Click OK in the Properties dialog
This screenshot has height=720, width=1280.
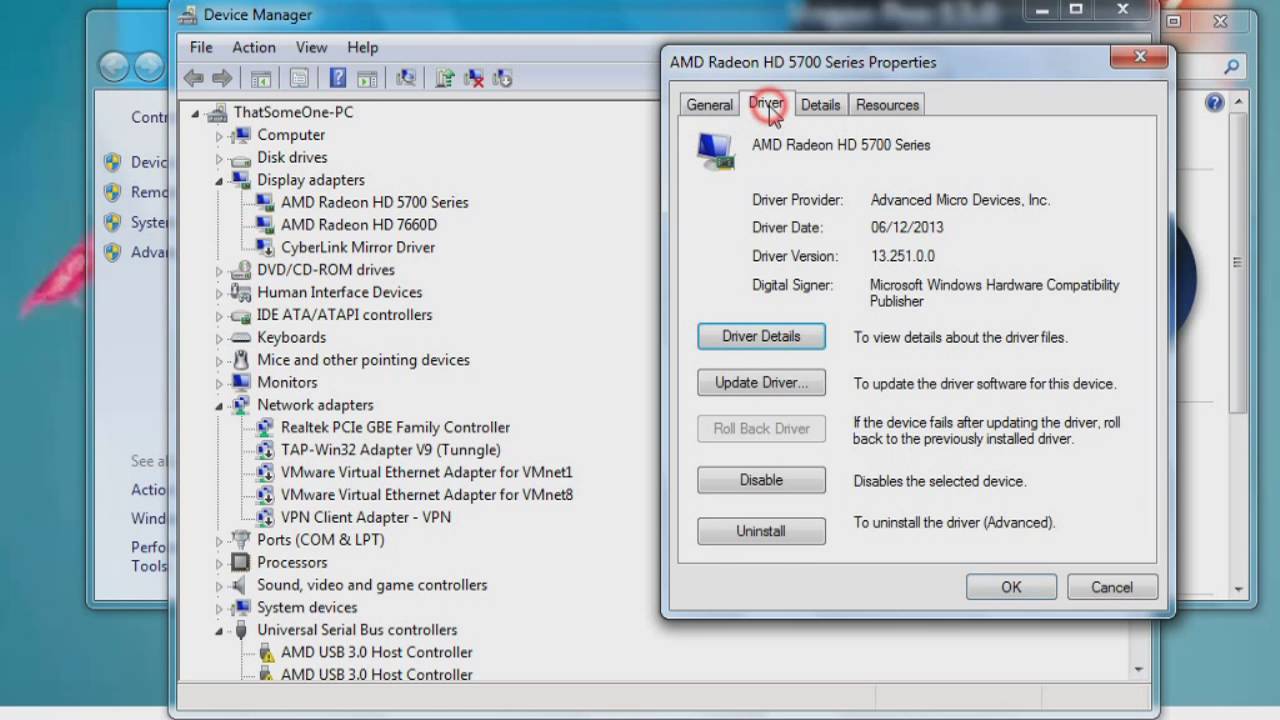click(x=1011, y=587)
